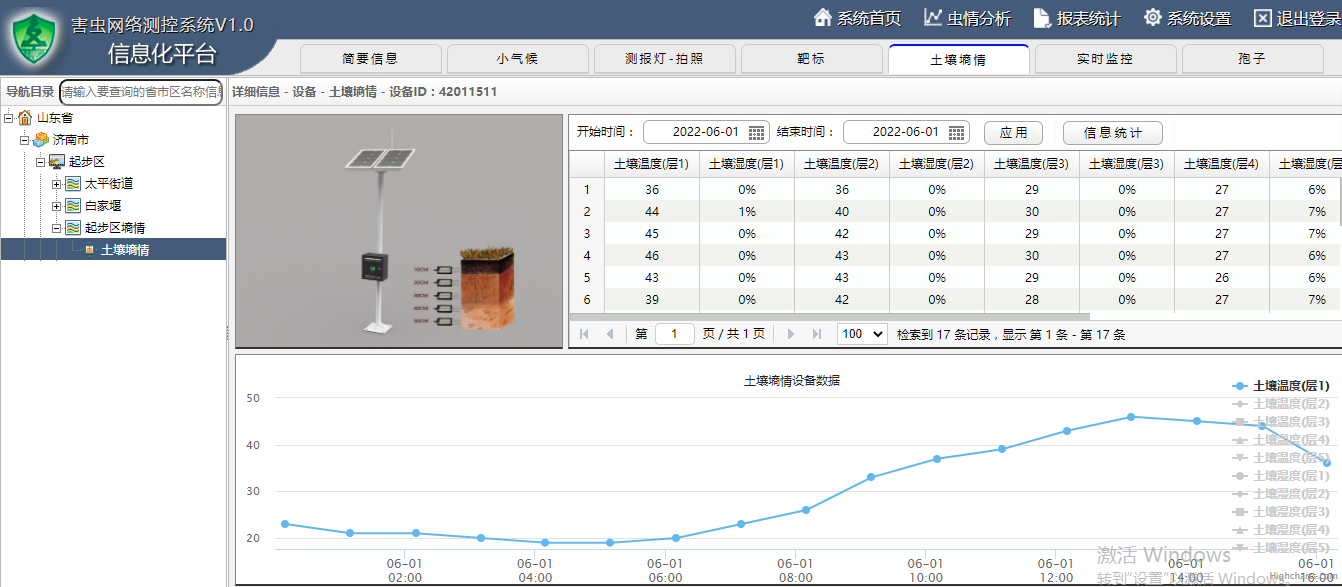This screenshot has width=1342, height=587.
Task: Open the page size dropdown showing 100
Action: (x=862, y=334)
